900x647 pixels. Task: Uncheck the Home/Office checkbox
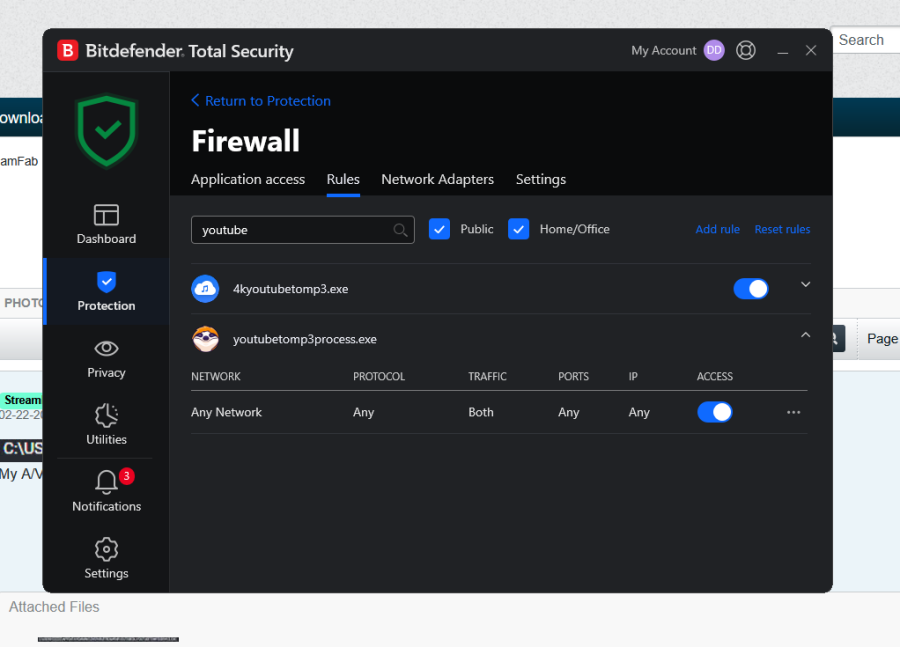coord(518,229)
